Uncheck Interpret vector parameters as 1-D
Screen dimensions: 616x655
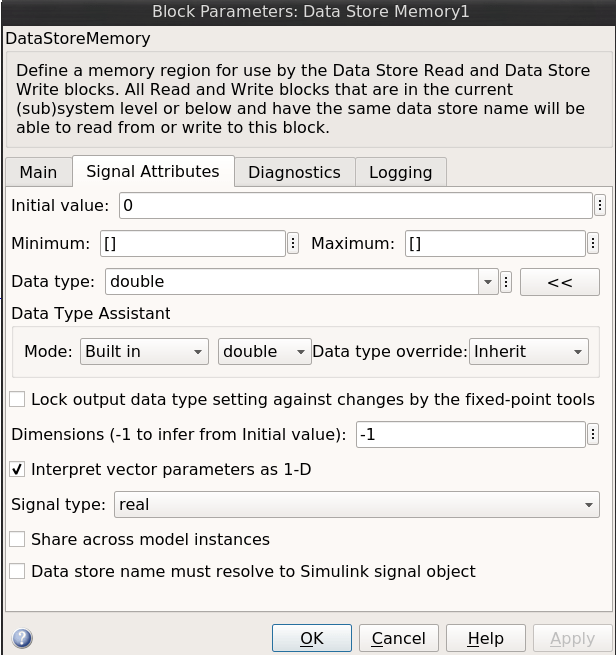[17, 469]
